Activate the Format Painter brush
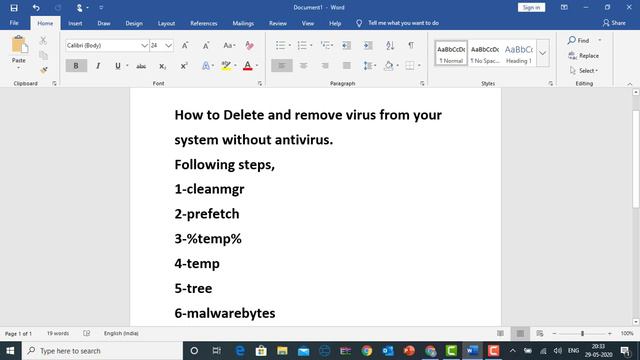This screenshot has height=360, width=640. coord(43,70)
